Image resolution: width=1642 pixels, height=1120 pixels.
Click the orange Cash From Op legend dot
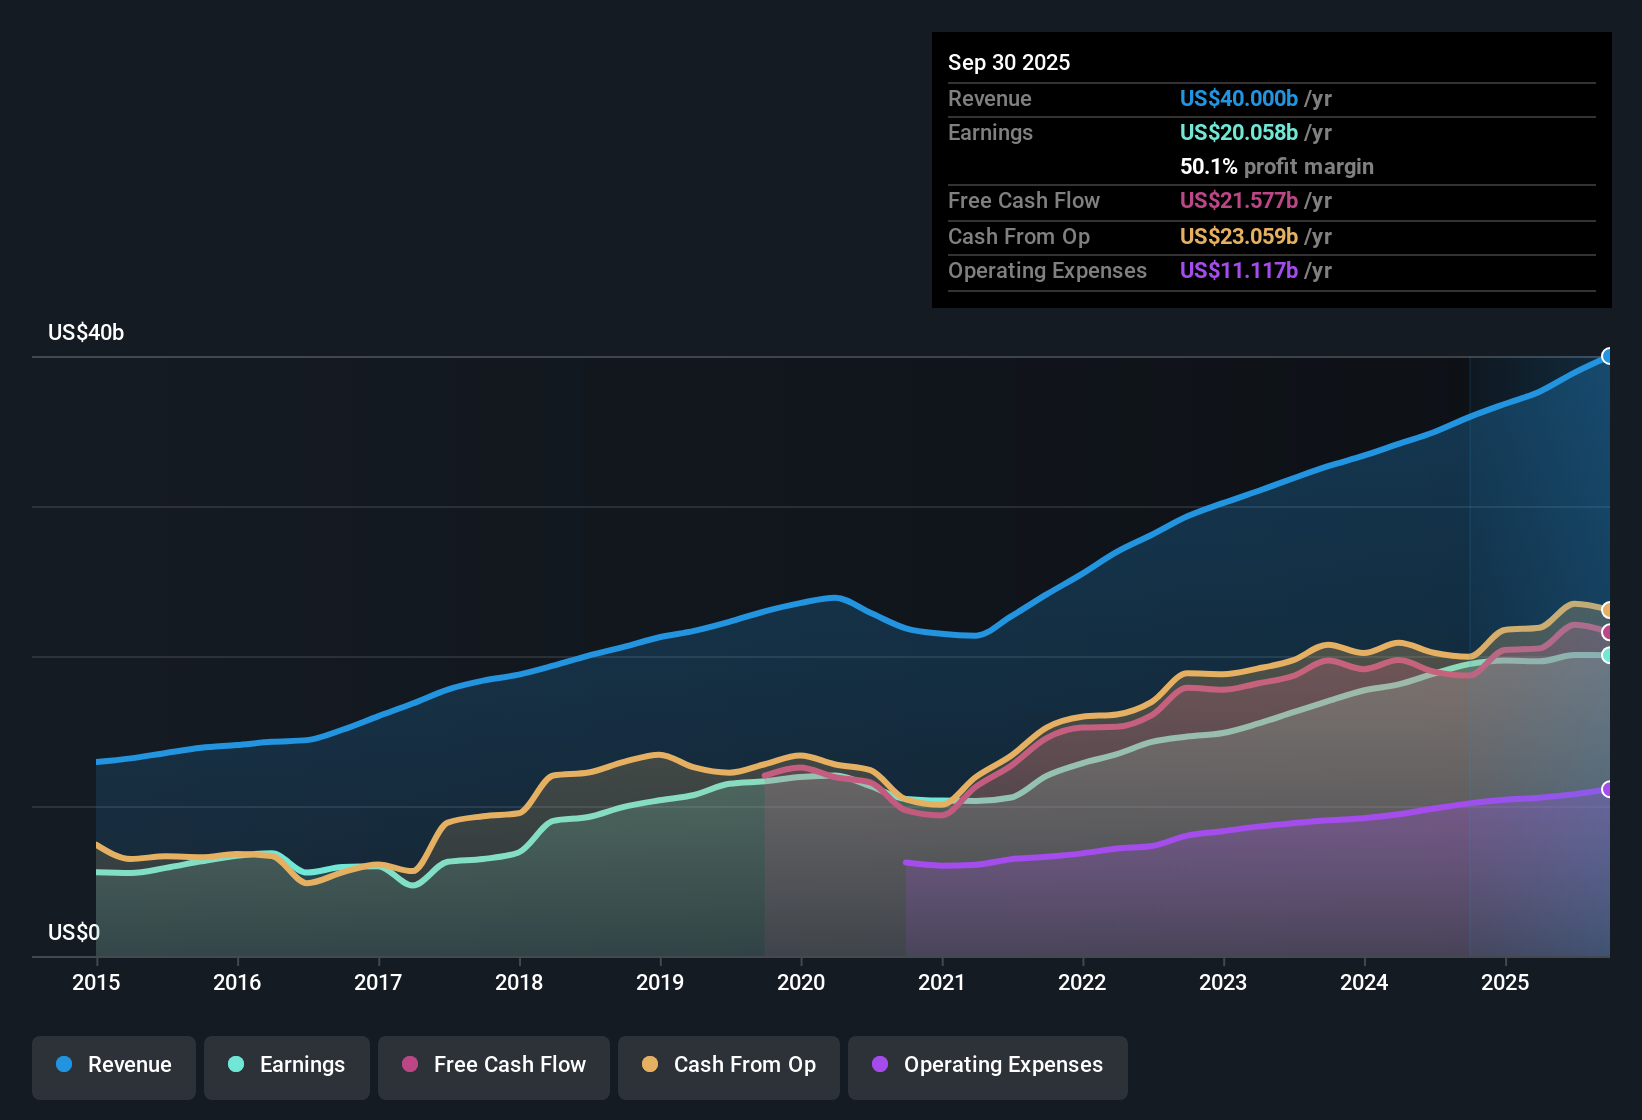coord(649,1065)
